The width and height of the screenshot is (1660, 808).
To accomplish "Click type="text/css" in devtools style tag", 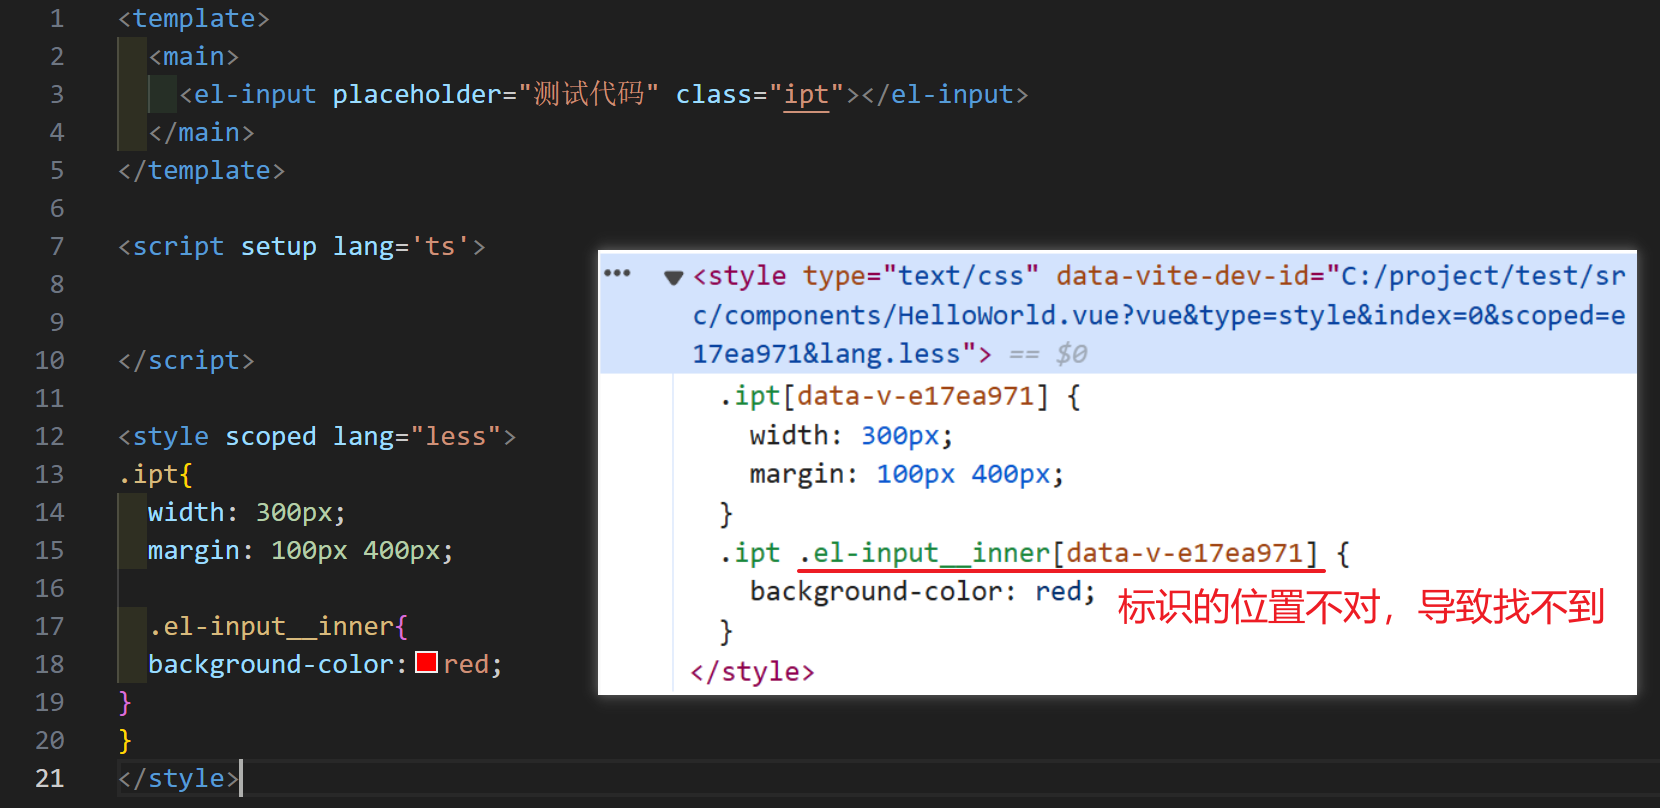I will tap(920, 276).
